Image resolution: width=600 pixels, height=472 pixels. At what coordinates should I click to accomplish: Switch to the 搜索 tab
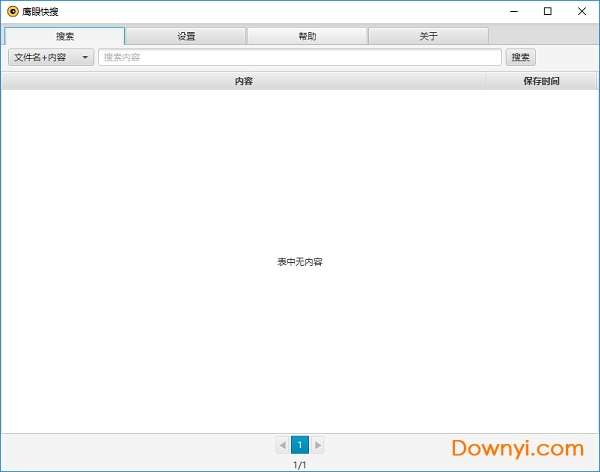[64, 36]
